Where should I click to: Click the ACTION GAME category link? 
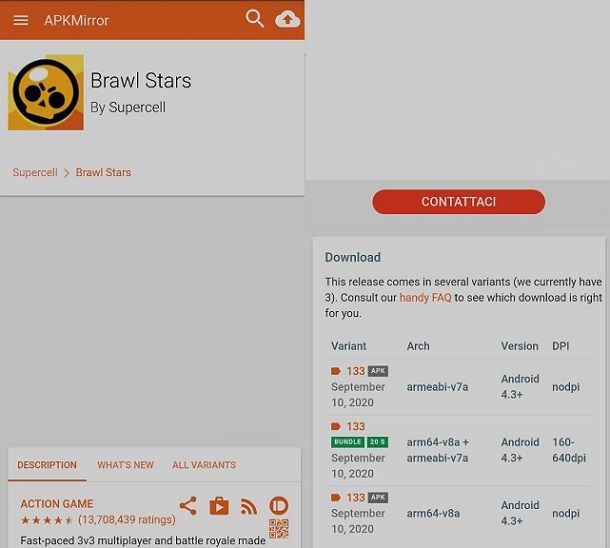point(57,504)
